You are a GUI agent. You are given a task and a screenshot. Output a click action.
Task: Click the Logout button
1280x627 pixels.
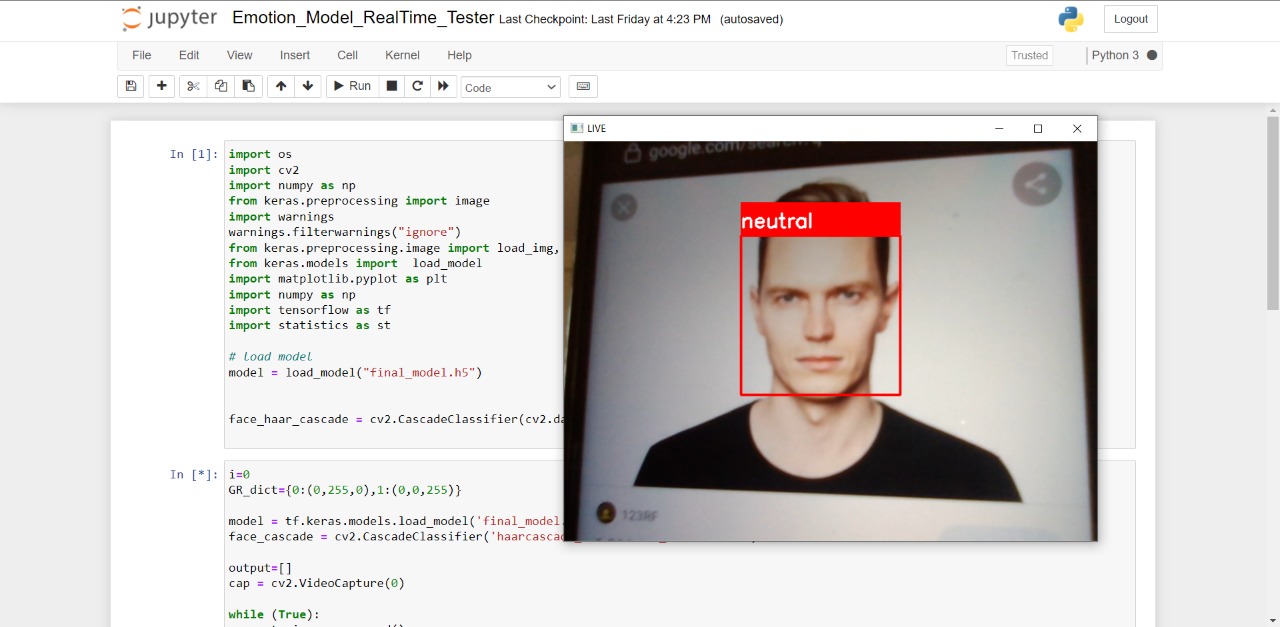[1131, 19]
